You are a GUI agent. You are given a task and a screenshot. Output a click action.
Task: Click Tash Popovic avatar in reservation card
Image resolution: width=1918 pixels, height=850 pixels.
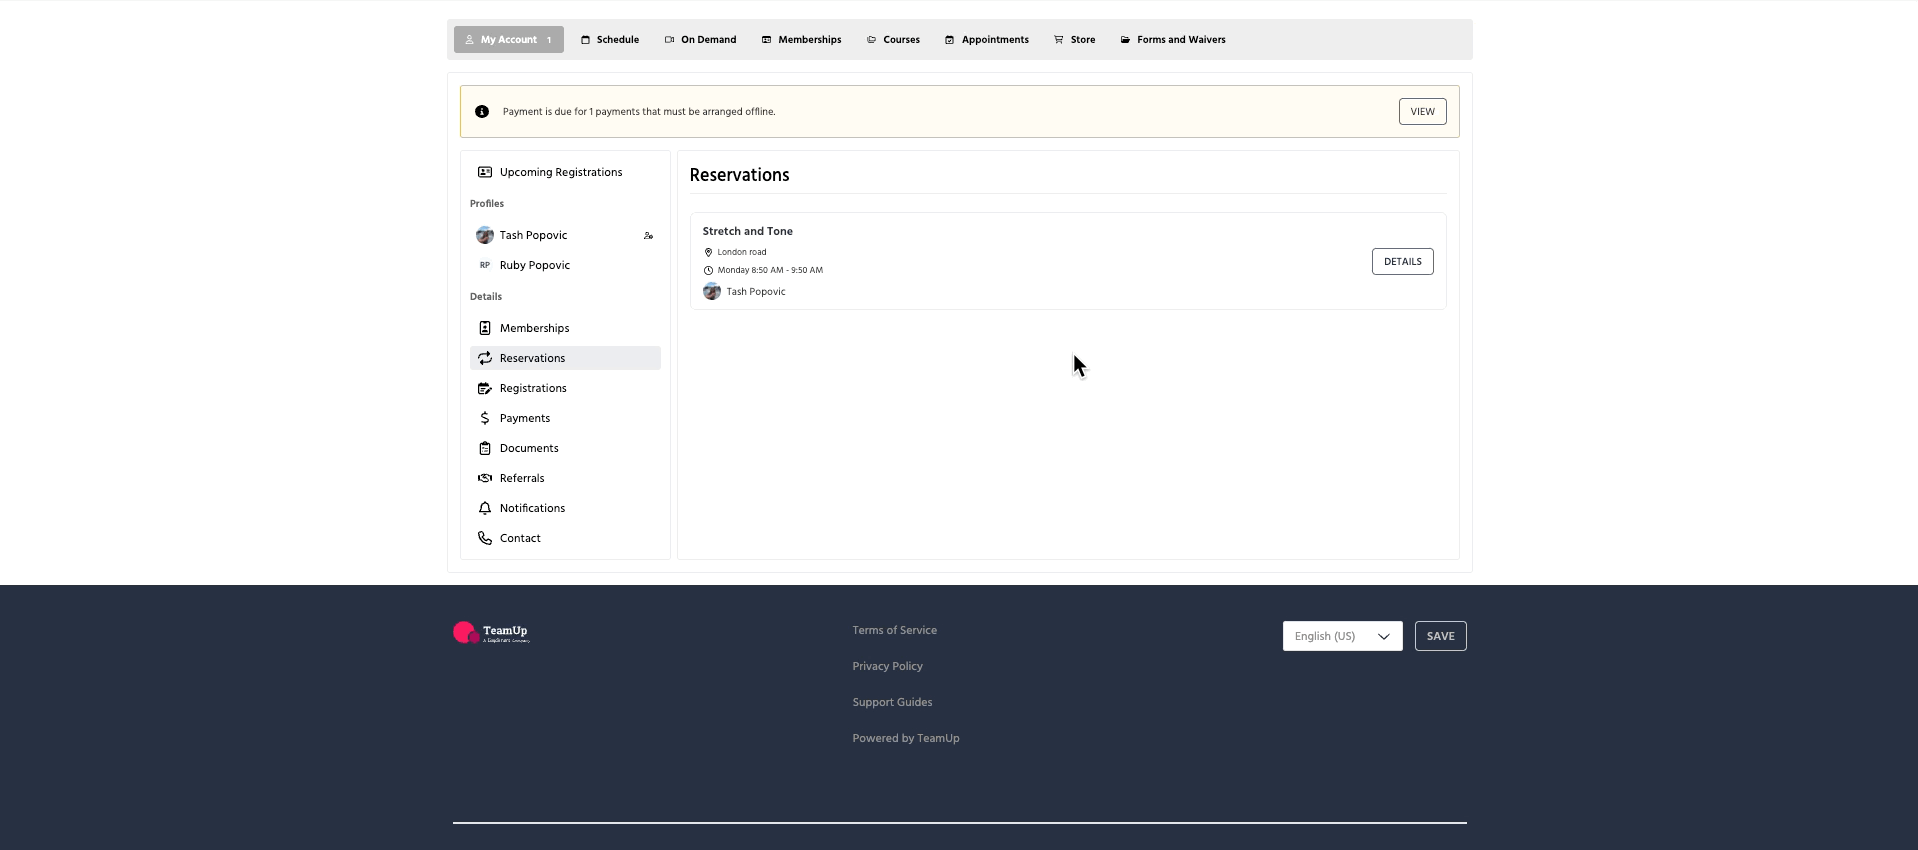[x=712, y=292]
